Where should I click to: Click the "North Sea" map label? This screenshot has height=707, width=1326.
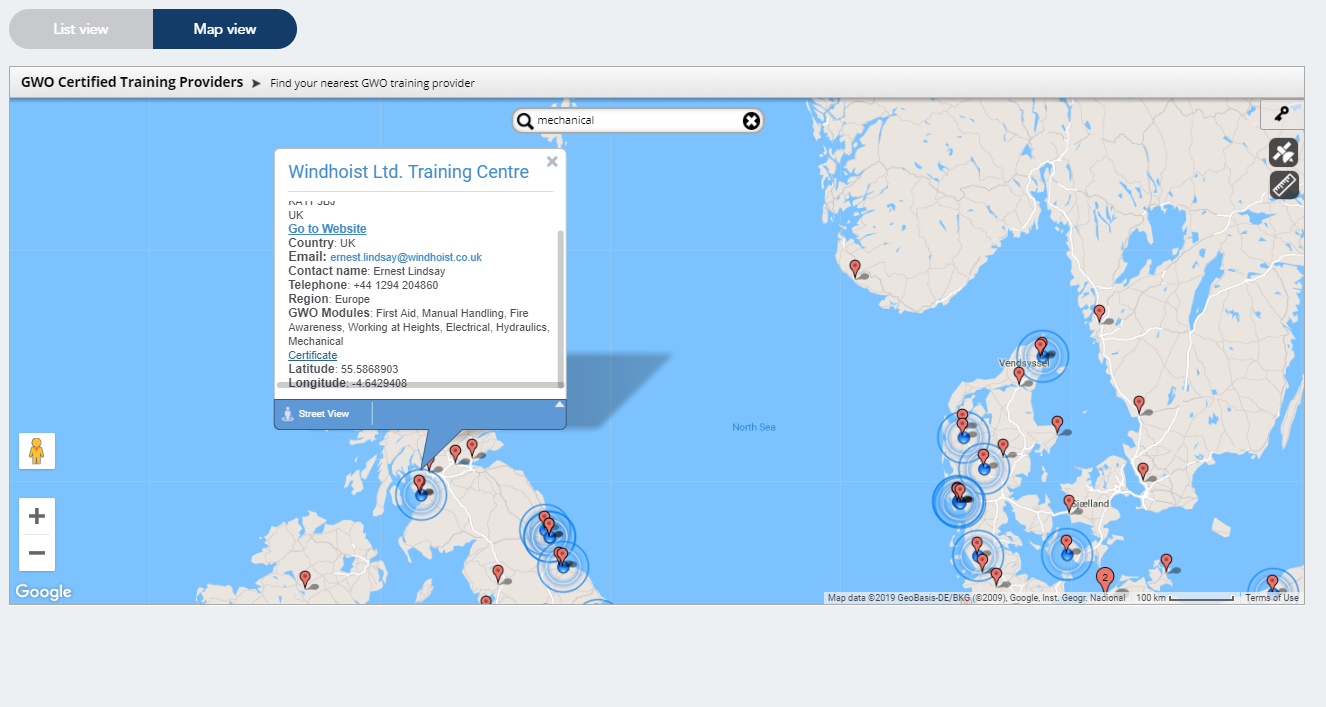[x=753, y=427]
